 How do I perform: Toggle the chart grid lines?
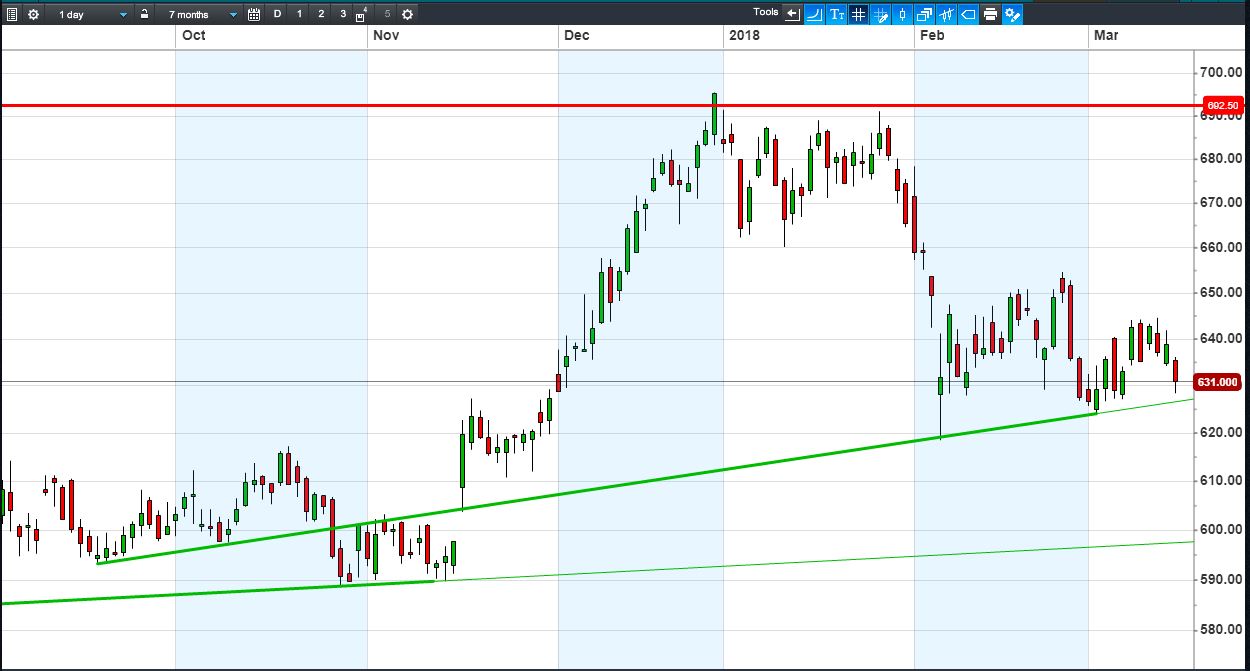pyautogui.click(x=859, y=14)
